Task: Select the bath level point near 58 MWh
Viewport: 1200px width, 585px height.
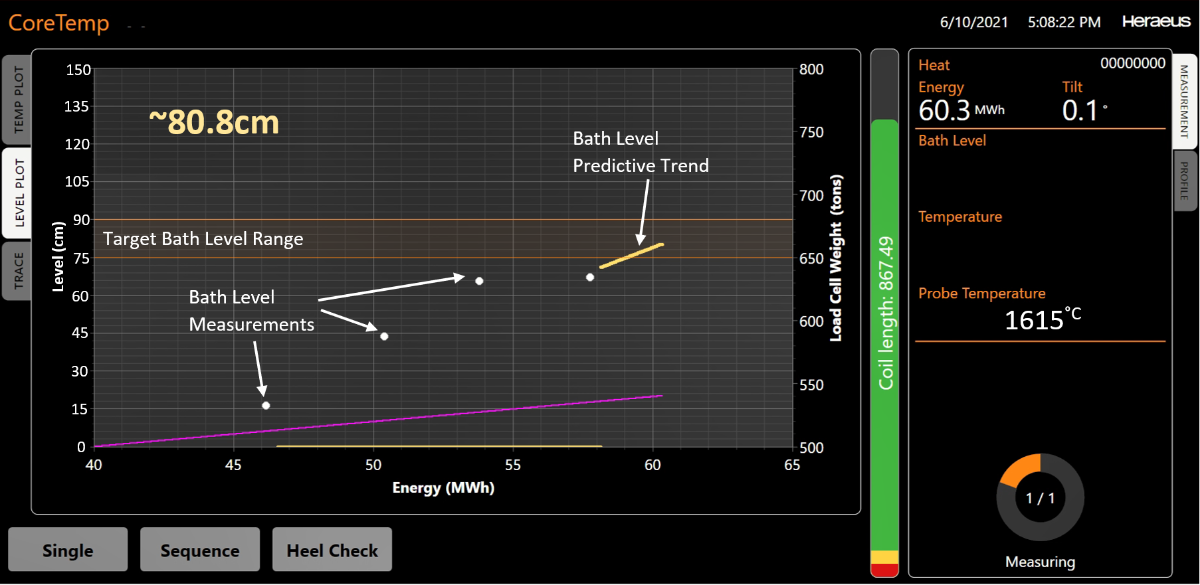Action: pyautogui.click(x=590, y=277)
